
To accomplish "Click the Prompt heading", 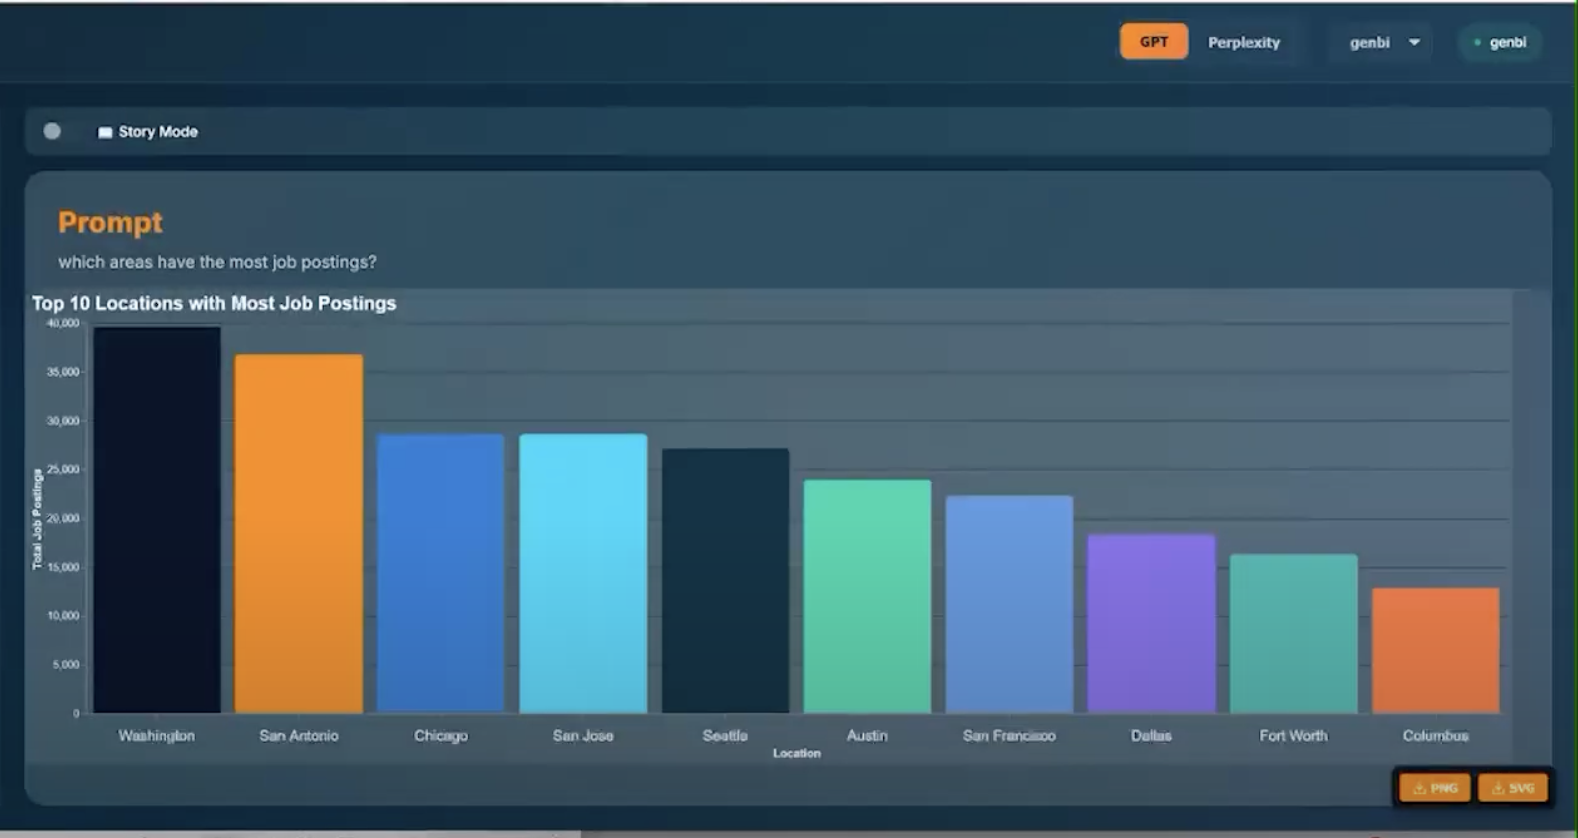I will click(x=110, y=222).
